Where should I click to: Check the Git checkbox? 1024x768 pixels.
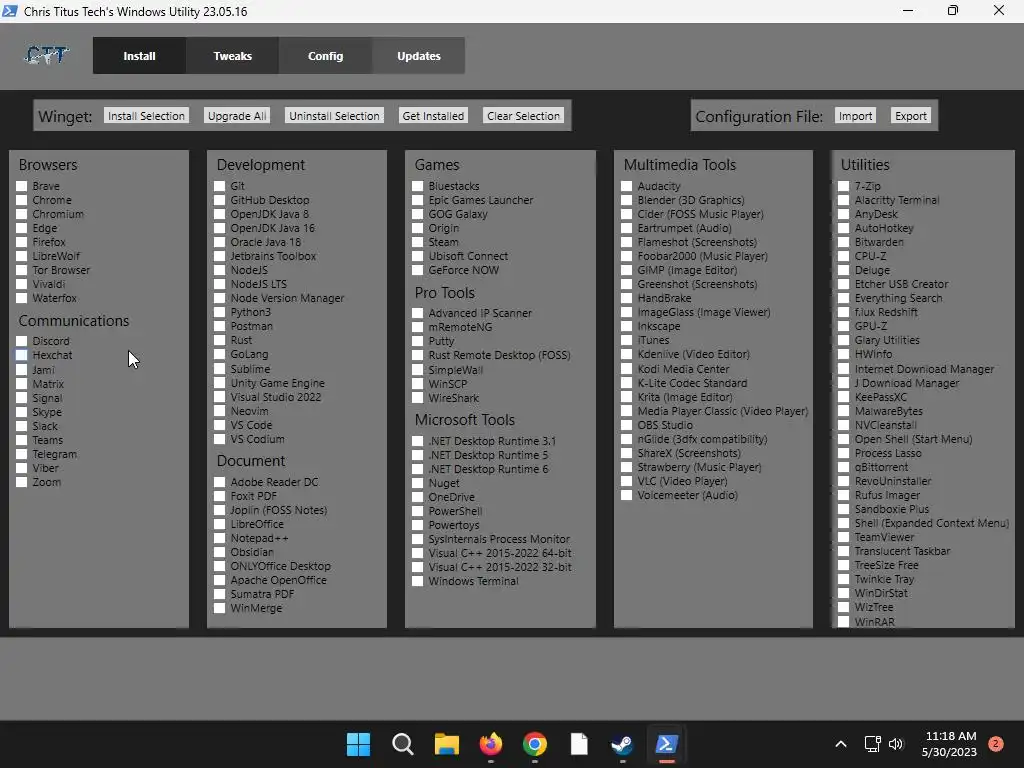click(x=219, y=186)
